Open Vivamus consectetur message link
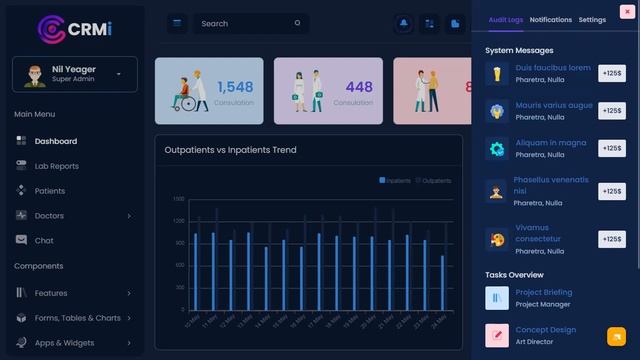The height and width of the screenshot is (360, 640). (538, 233)
